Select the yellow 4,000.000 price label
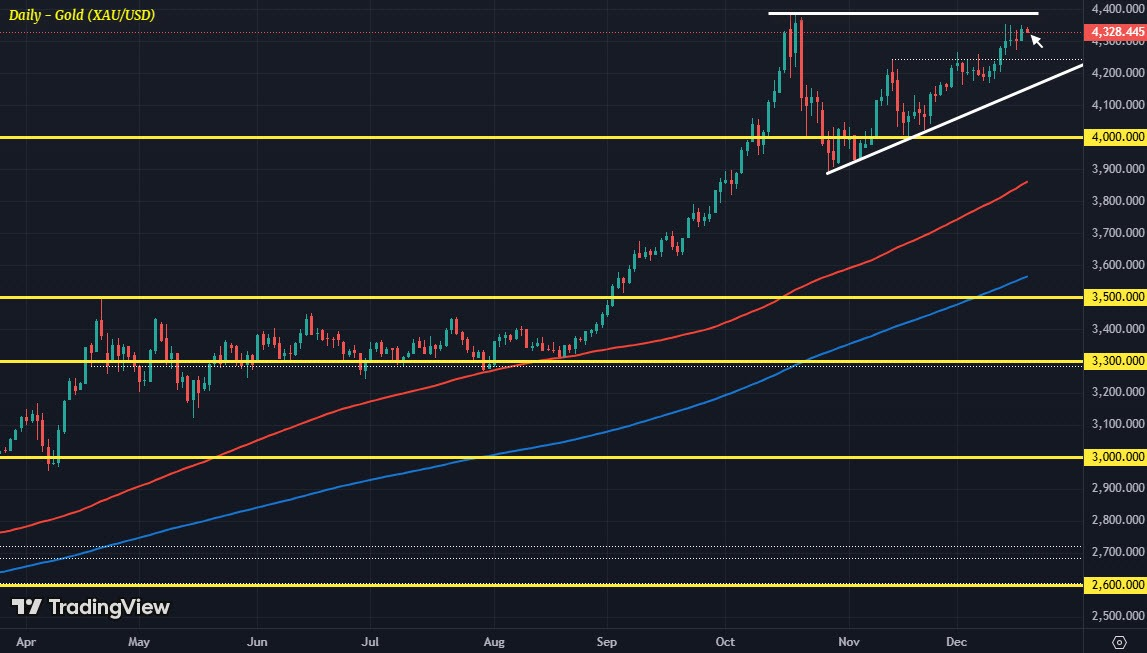This screenshot has height=653, width=1147. tap(1116, 137)
